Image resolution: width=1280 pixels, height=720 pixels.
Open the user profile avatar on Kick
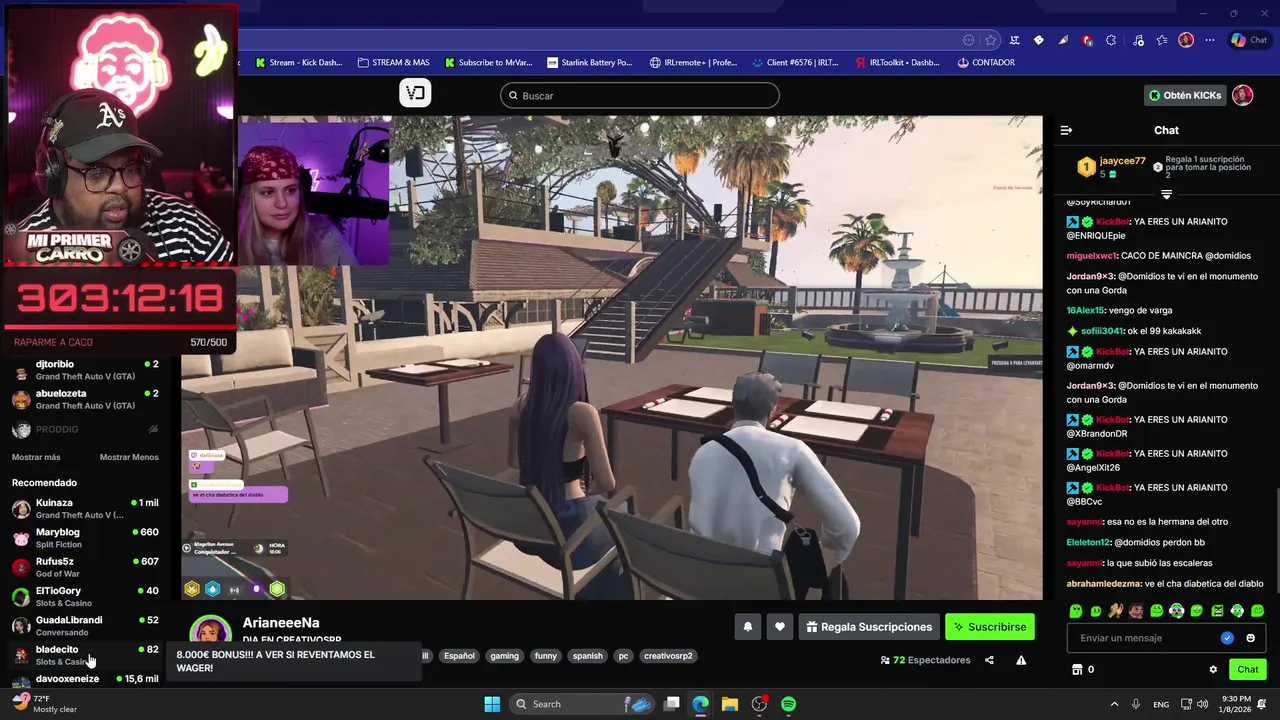(1242, 95)
